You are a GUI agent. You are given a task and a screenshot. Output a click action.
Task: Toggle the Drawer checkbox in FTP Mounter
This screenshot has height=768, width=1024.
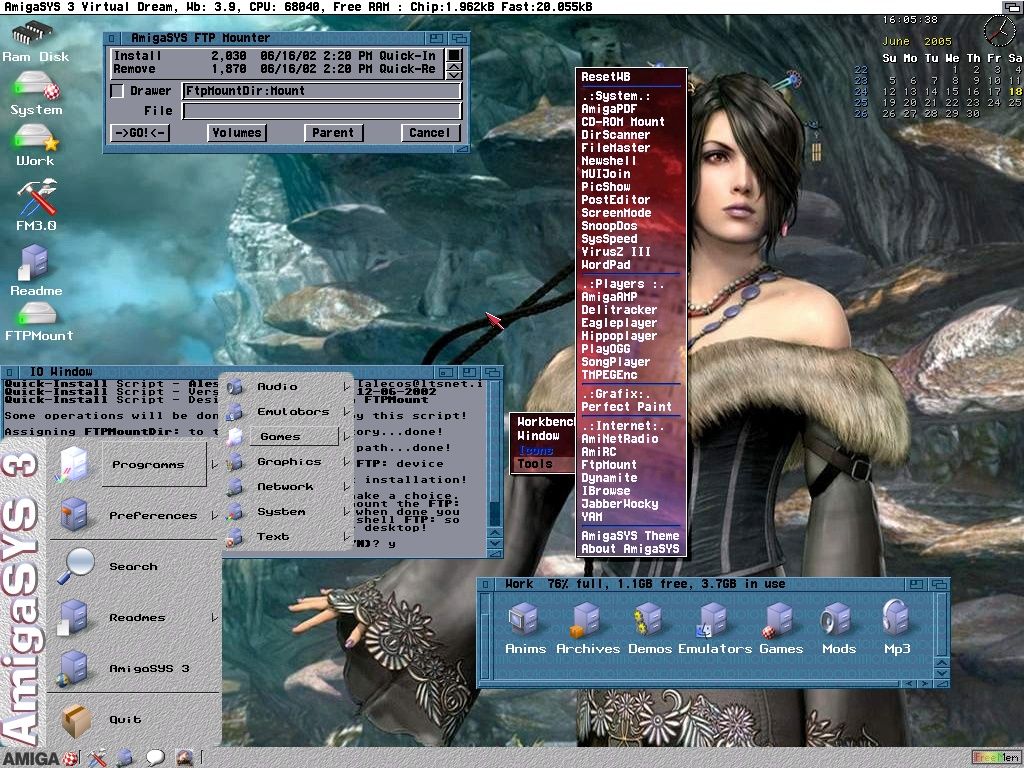click(117, 91)
